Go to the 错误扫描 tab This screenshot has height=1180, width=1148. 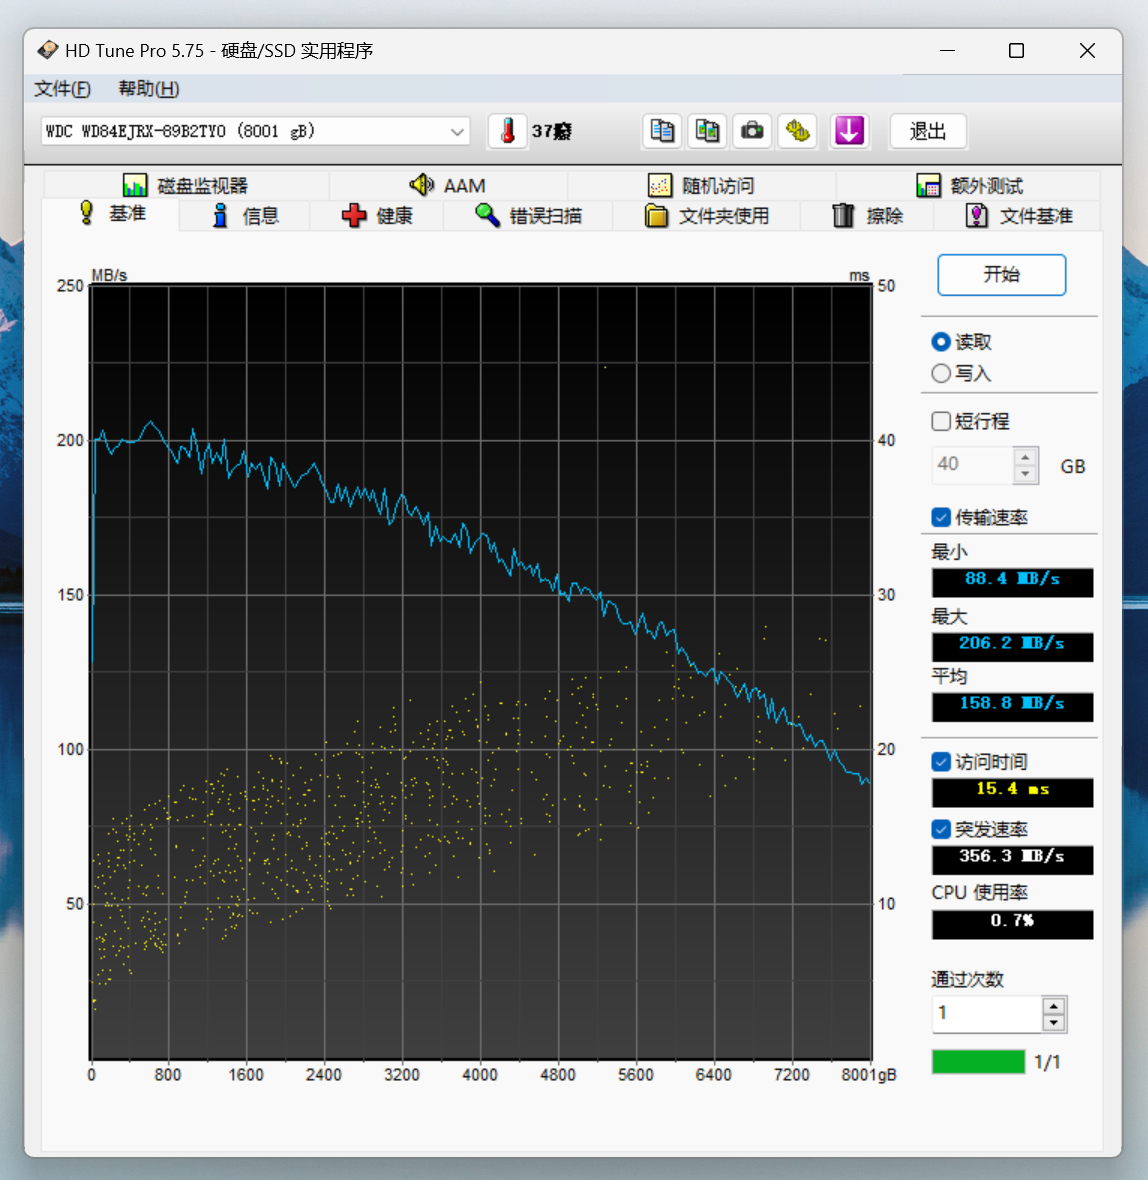click(528, 216)
